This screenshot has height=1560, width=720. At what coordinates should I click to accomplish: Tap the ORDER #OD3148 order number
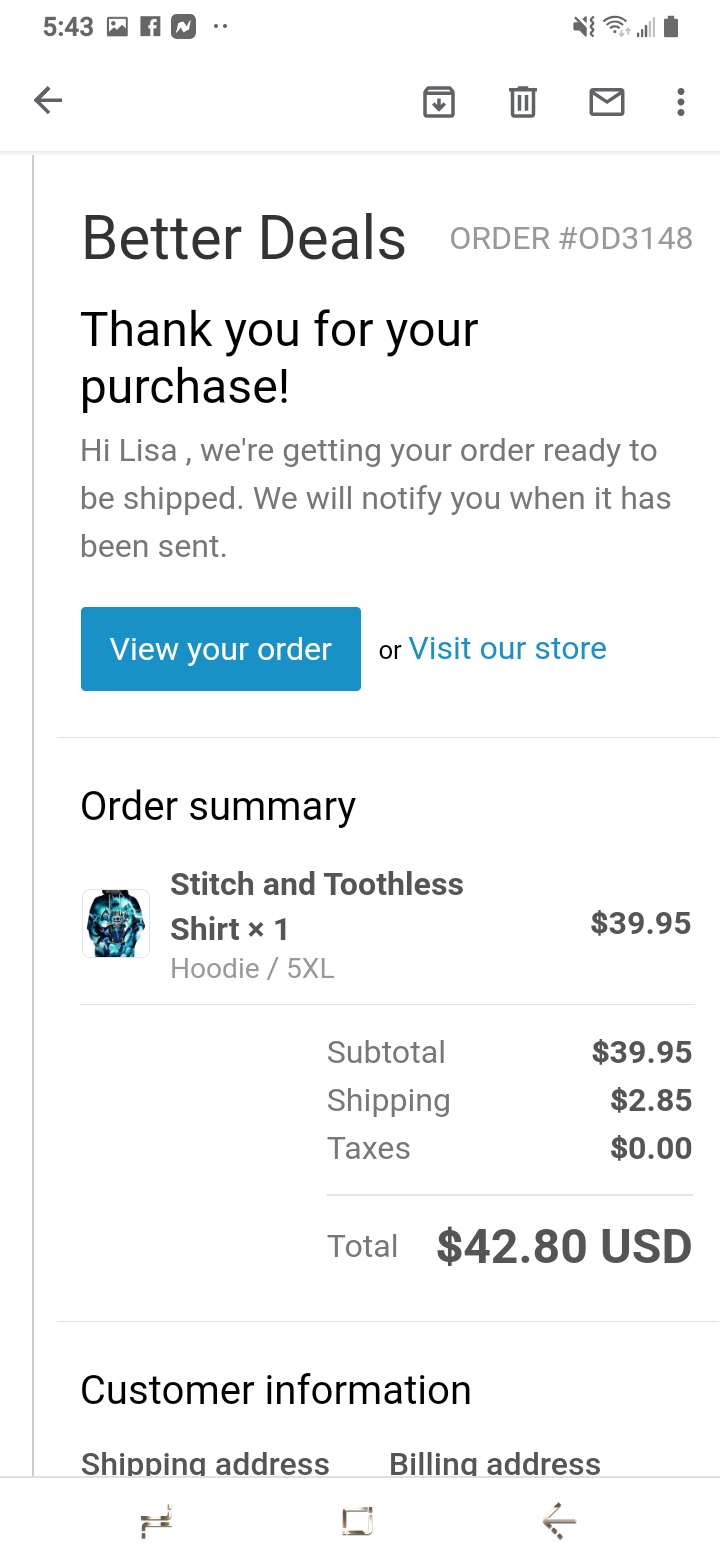pos(571,239)
